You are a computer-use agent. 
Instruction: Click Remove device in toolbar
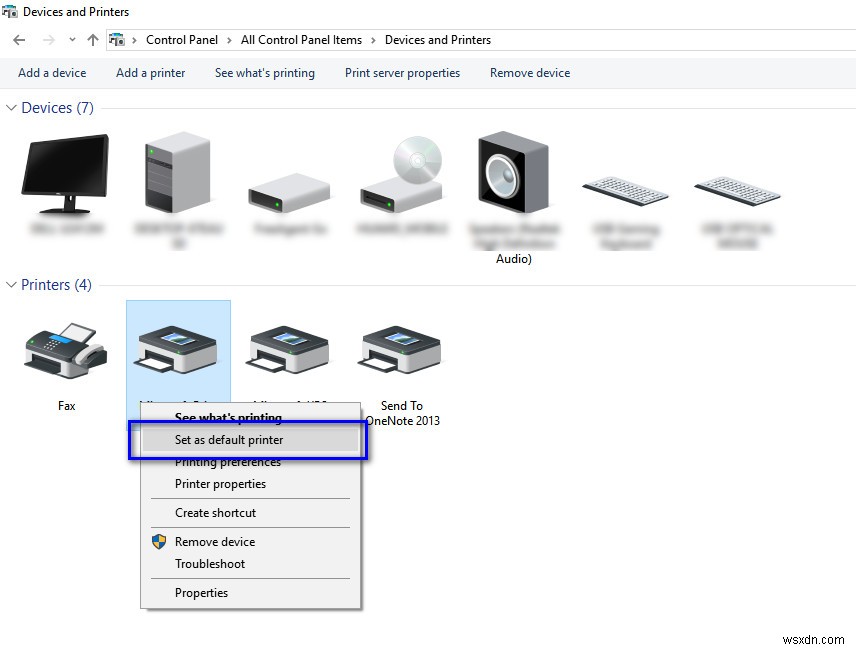(530, 73)
